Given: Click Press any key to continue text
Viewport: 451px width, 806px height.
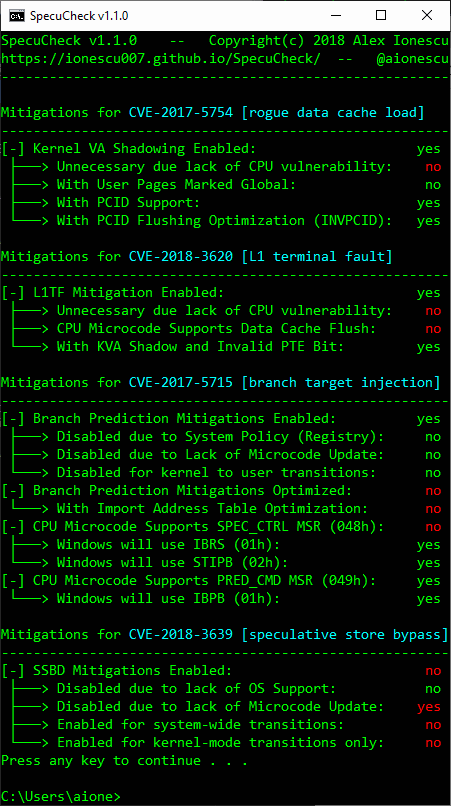Looking at the screenshot, I should tap(124, 761).
